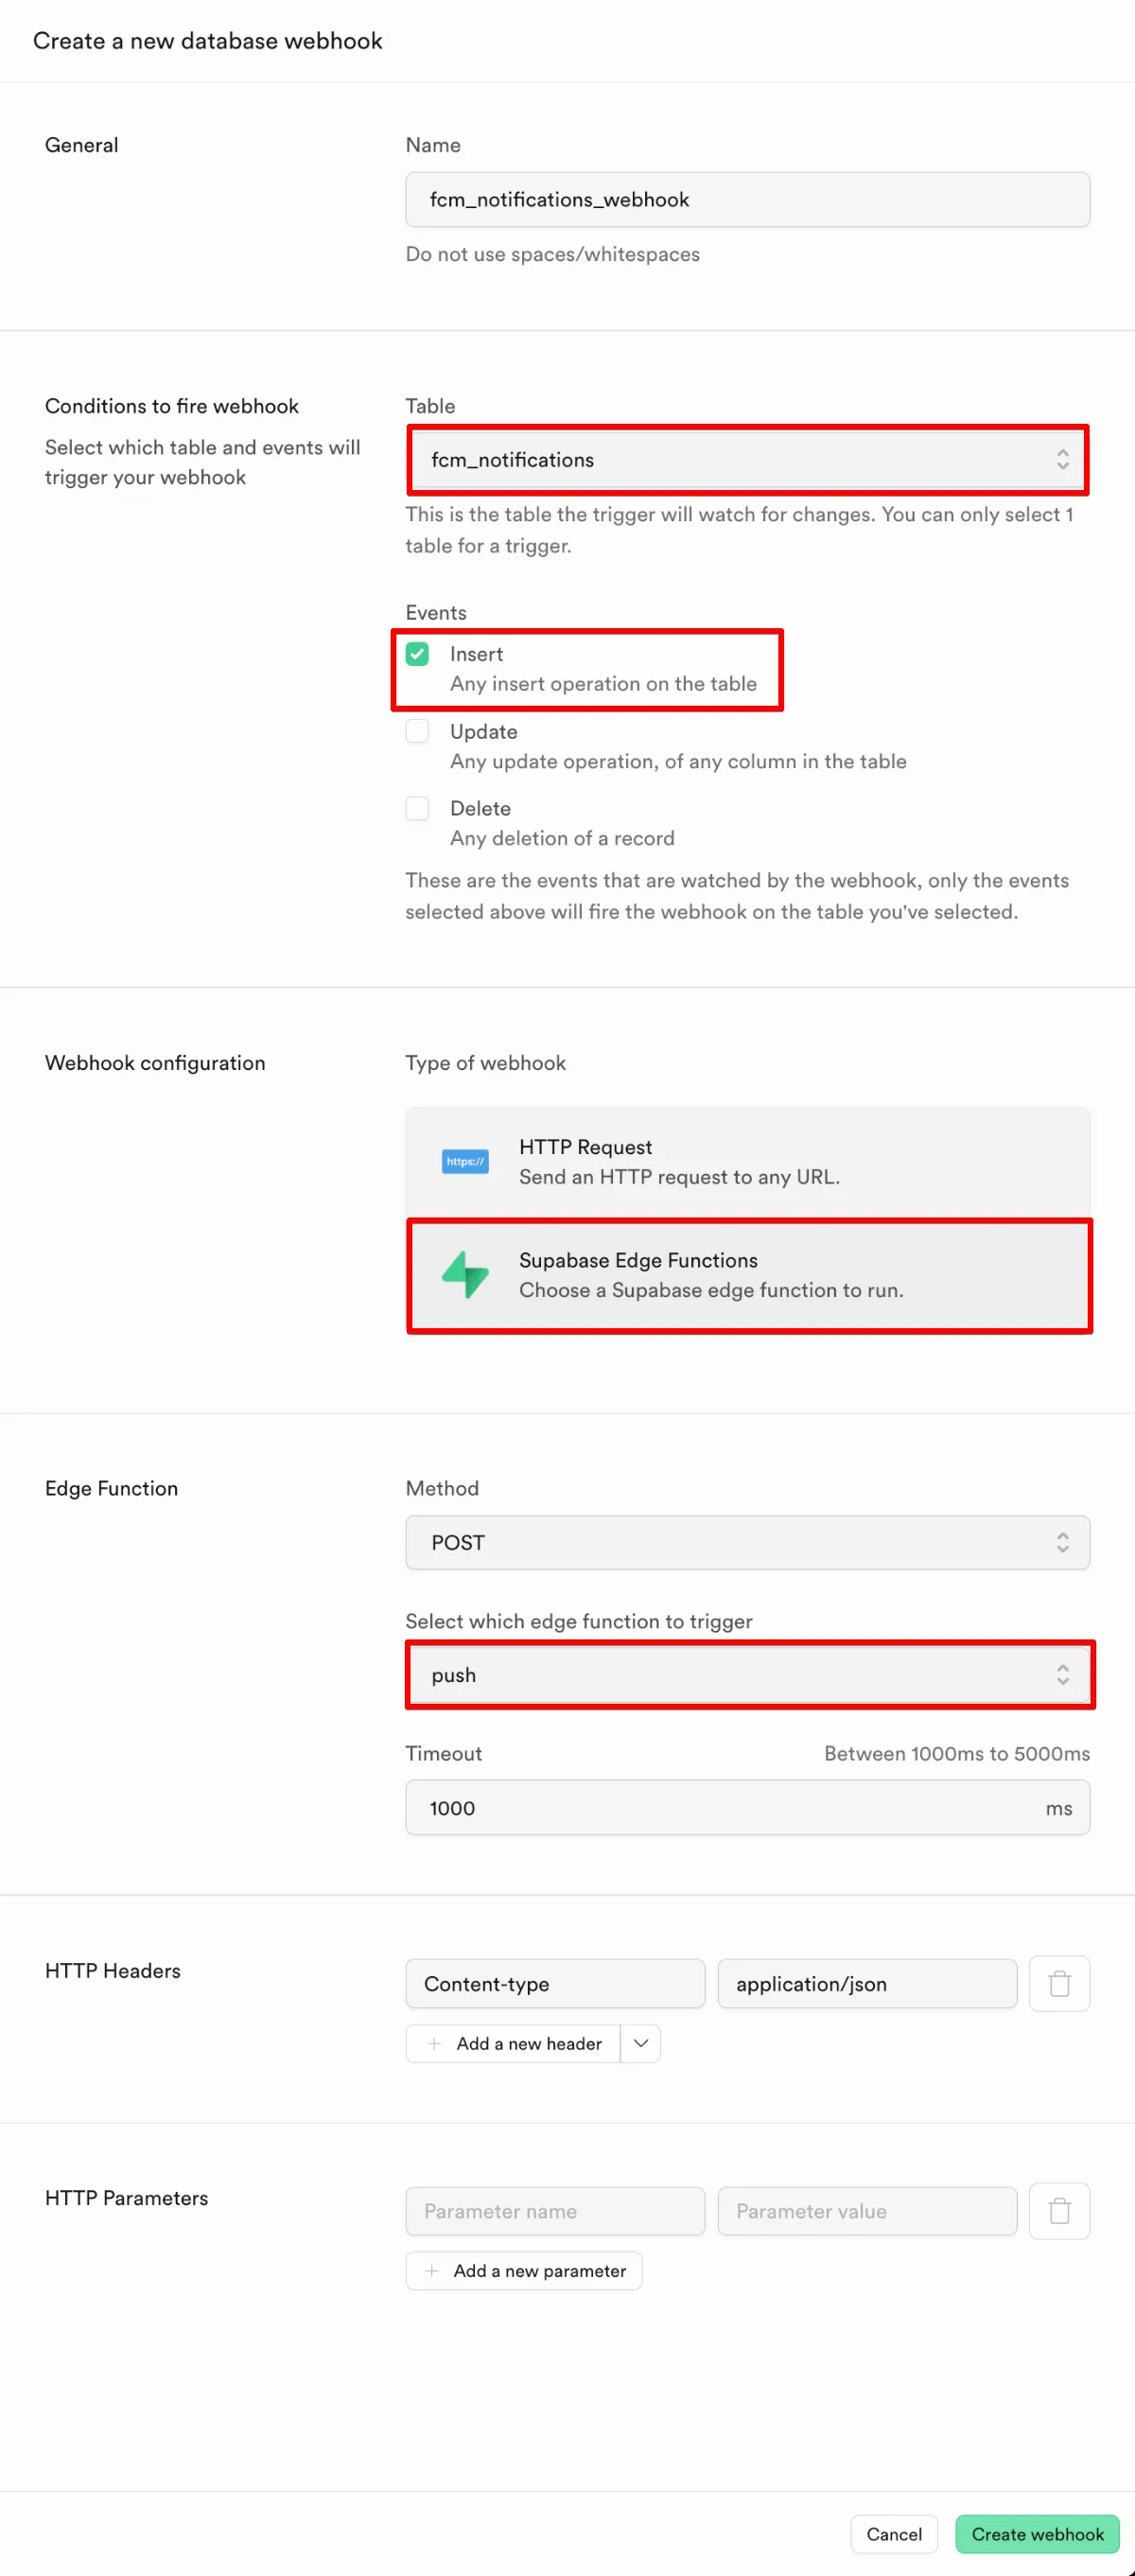1135x2576 pixels.
Task: Delete the Content-type header with trash icon
Action: point(1059,1983)
